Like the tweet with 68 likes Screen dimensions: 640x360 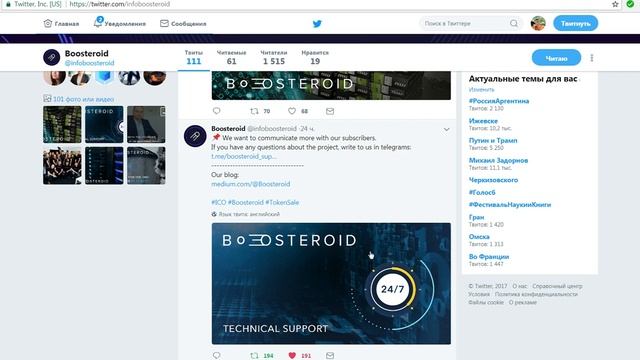pyautogui.click(x=292, y=111)
